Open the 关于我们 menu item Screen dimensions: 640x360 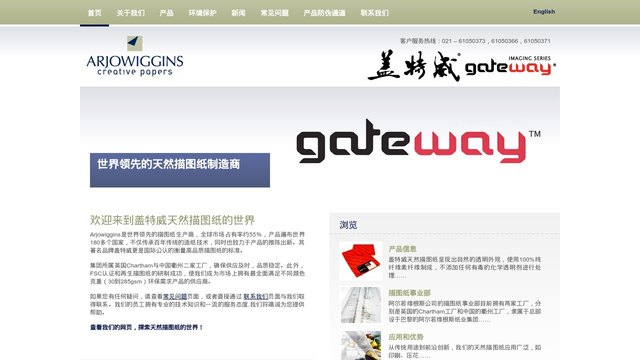pyautogui.click(x=131, y=13)
